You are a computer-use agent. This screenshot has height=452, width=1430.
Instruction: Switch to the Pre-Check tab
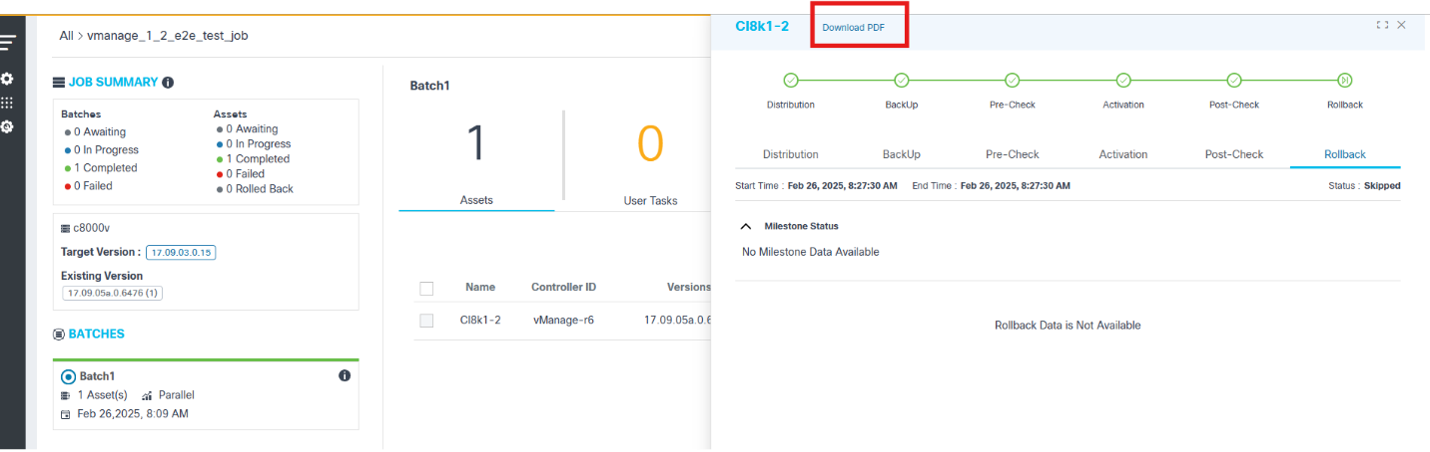point(1012,154)
